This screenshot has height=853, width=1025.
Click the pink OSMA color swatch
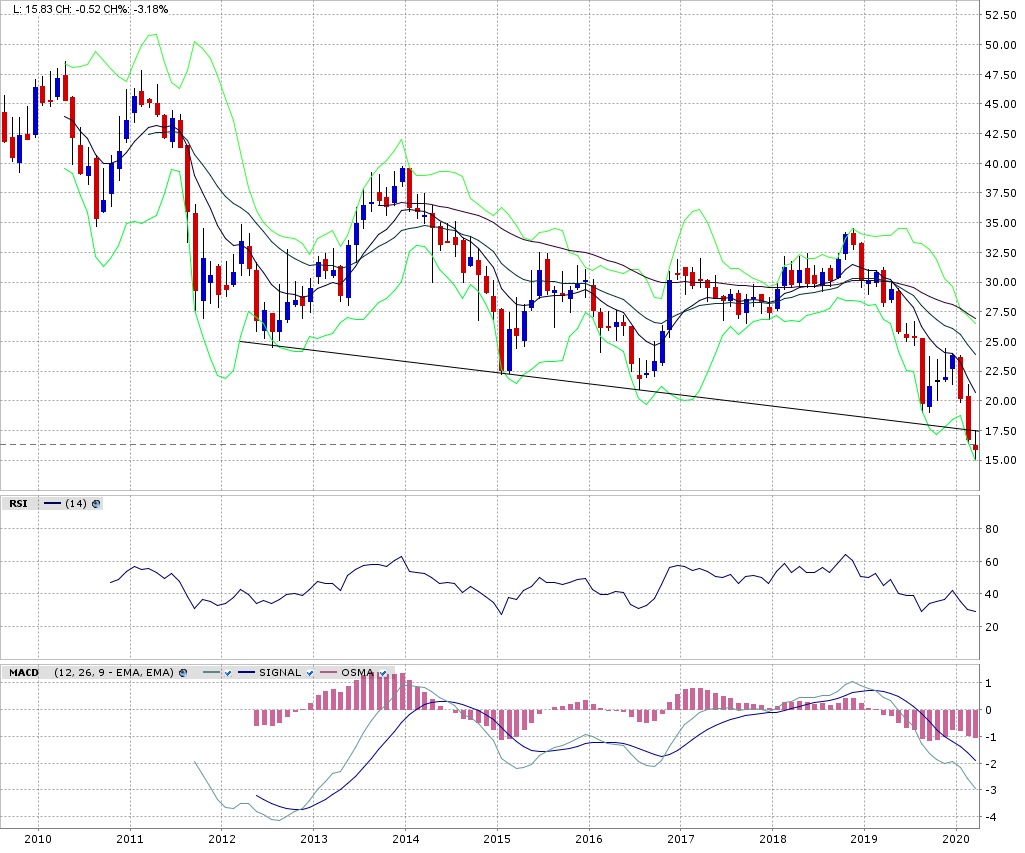coord(325,673)
